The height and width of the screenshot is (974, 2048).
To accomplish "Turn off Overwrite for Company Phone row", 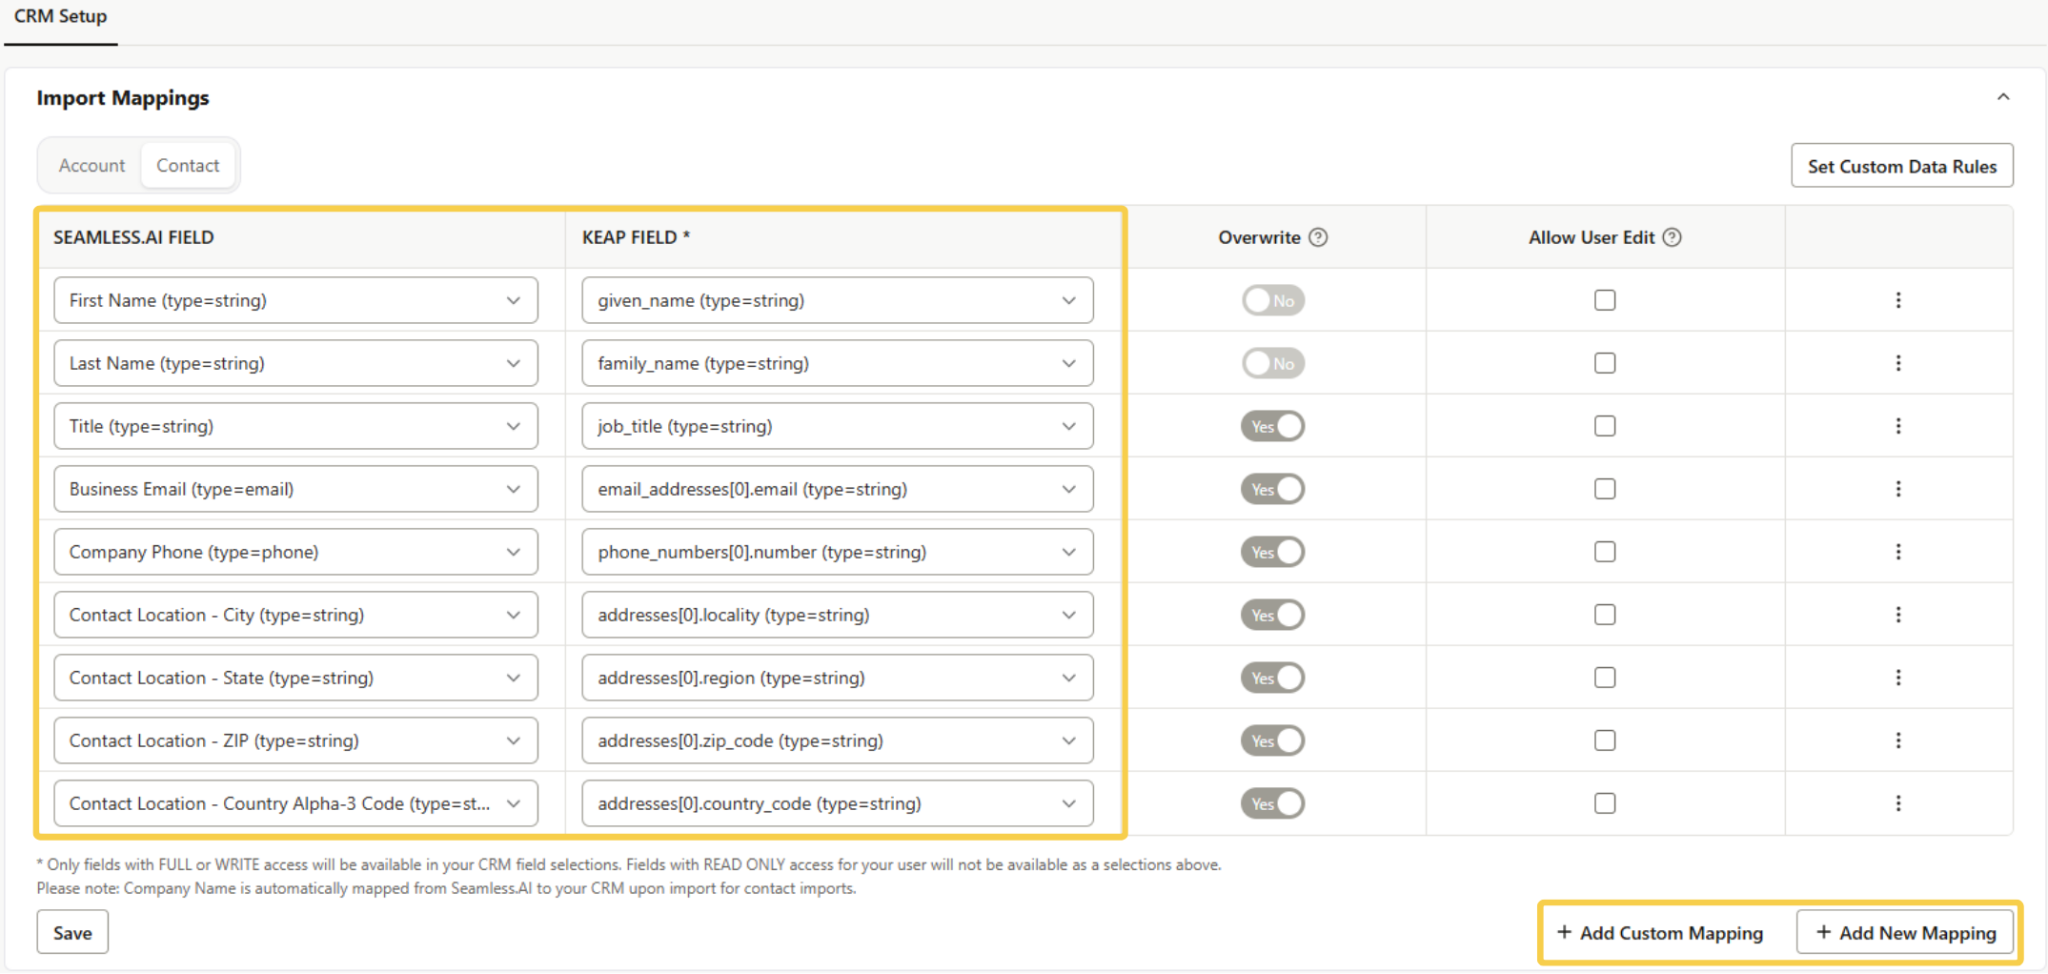I will 1273,552.
